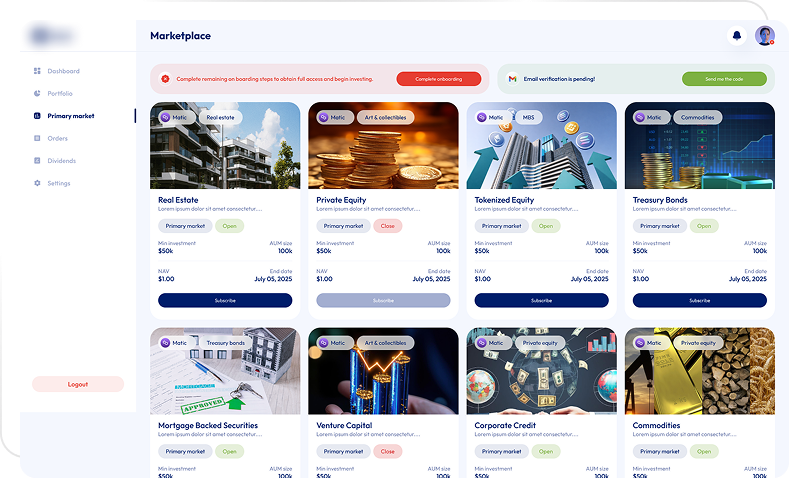This screenshot has width=789, height=478.
Task: Subscribe to the Treasury Bonds offering
Action: coord(699,300)
